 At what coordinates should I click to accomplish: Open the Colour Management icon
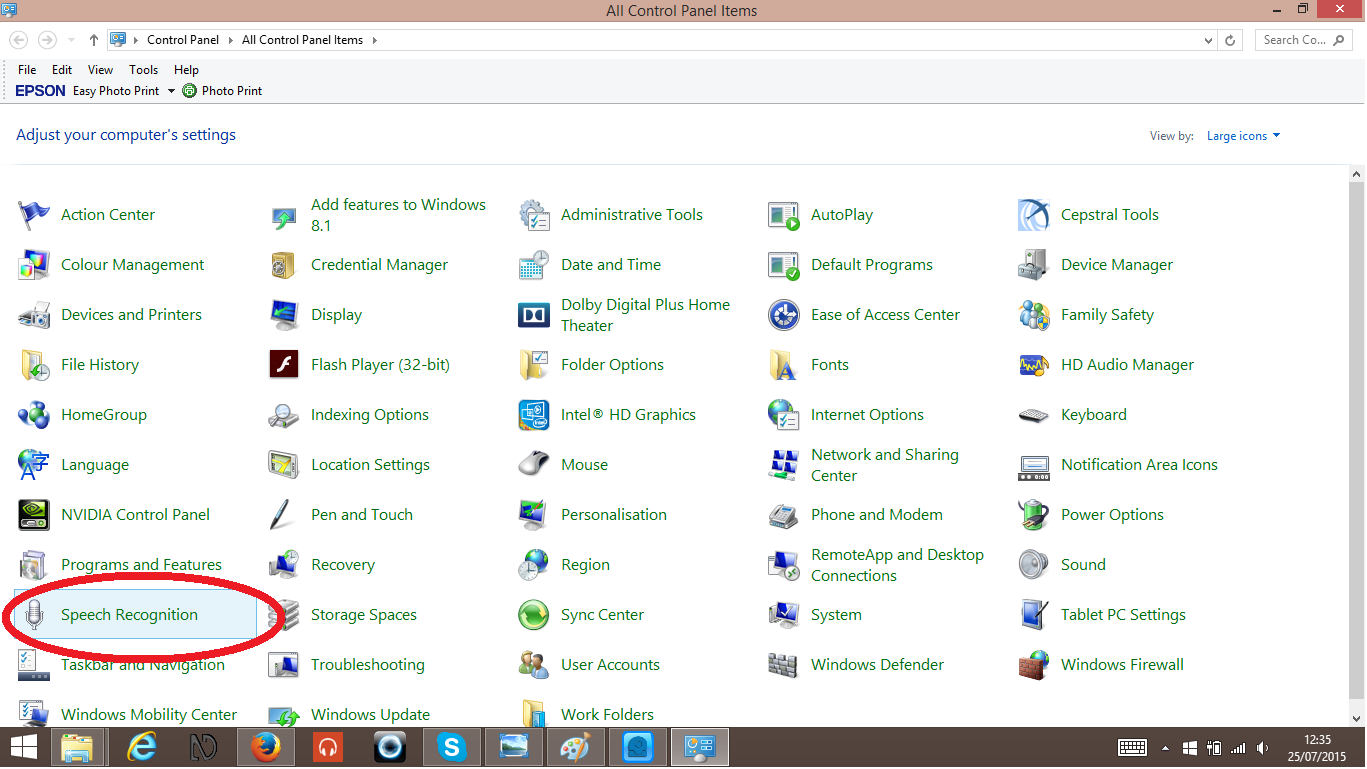(34, 265)
